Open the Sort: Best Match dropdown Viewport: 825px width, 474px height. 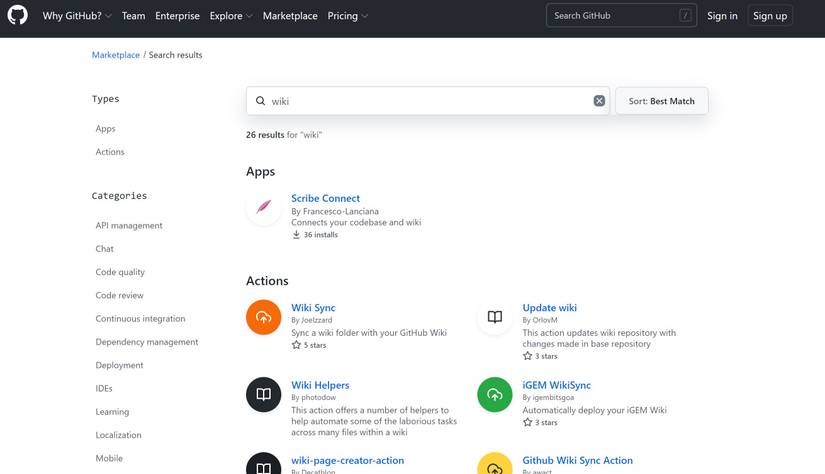[x=661, y=101]
